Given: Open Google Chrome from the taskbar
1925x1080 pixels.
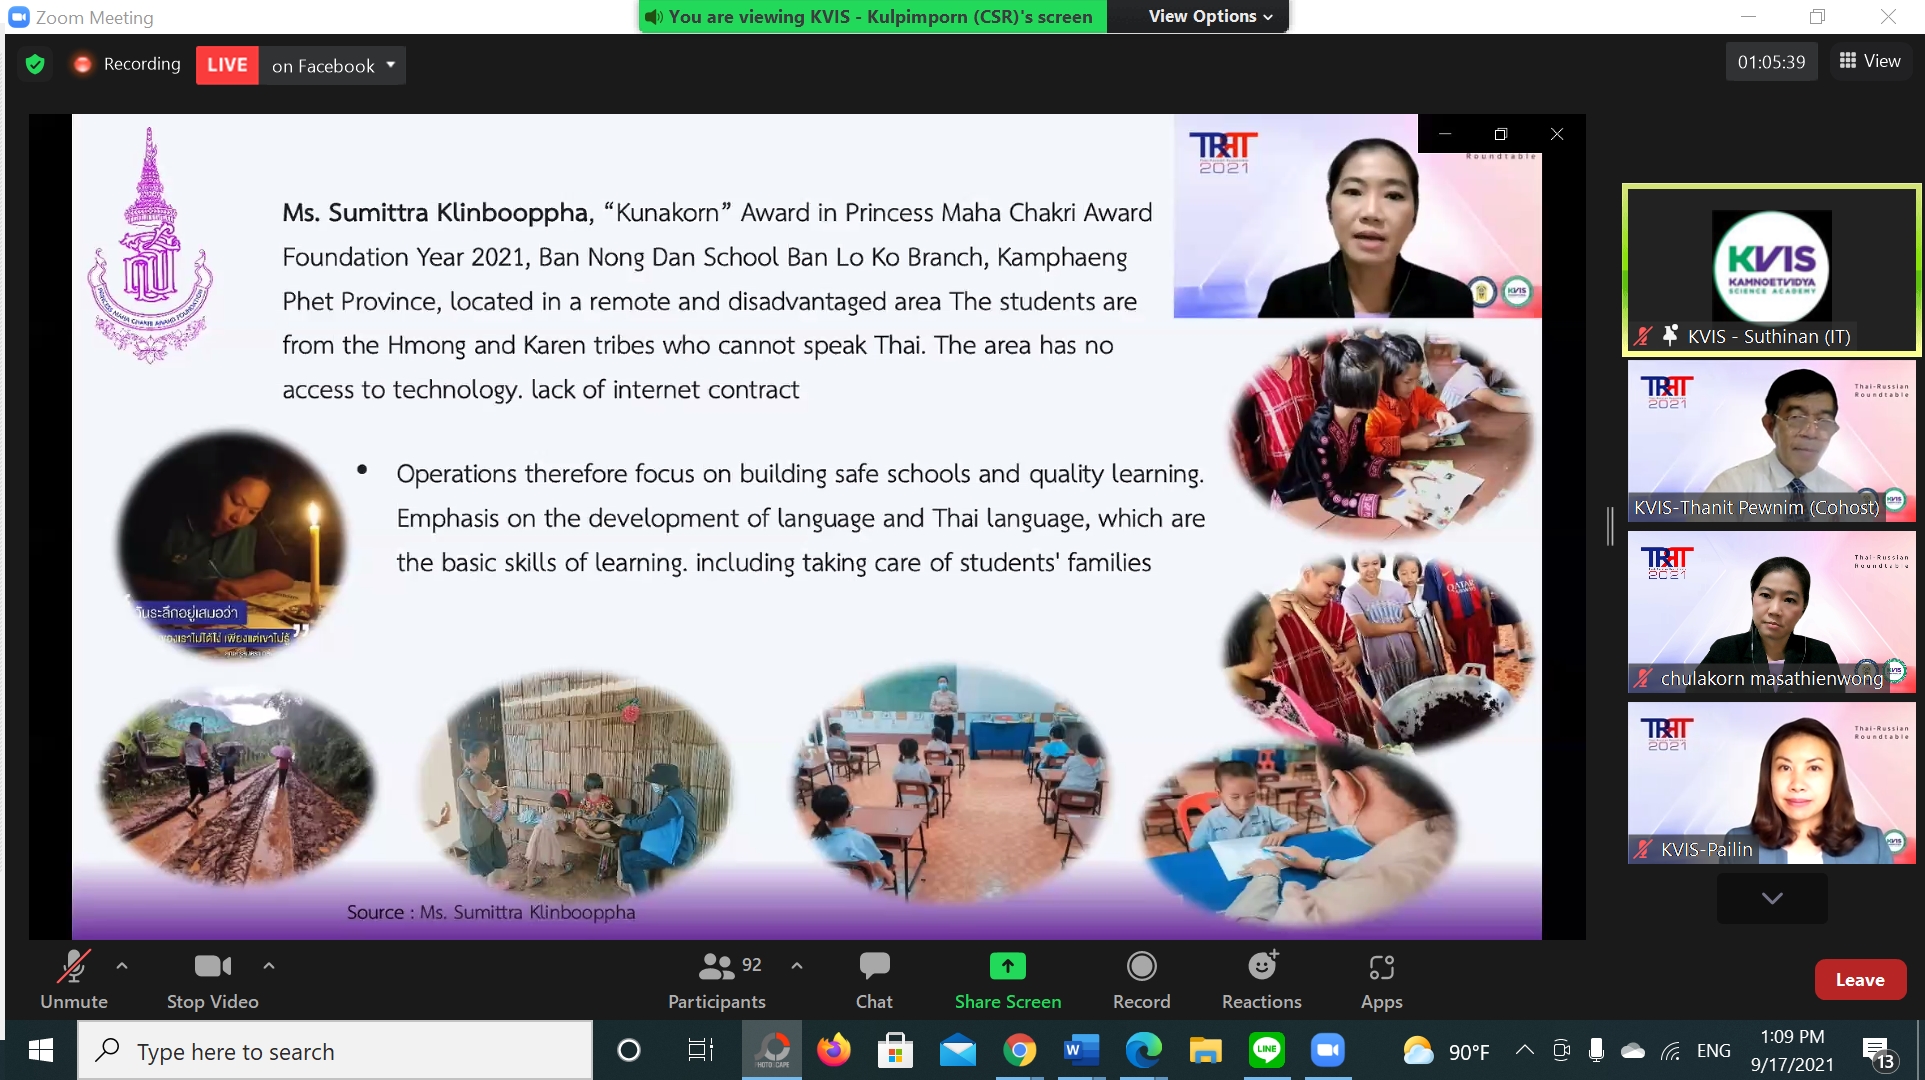Looking at the screenshot, I should [x=1019, y=1050].
